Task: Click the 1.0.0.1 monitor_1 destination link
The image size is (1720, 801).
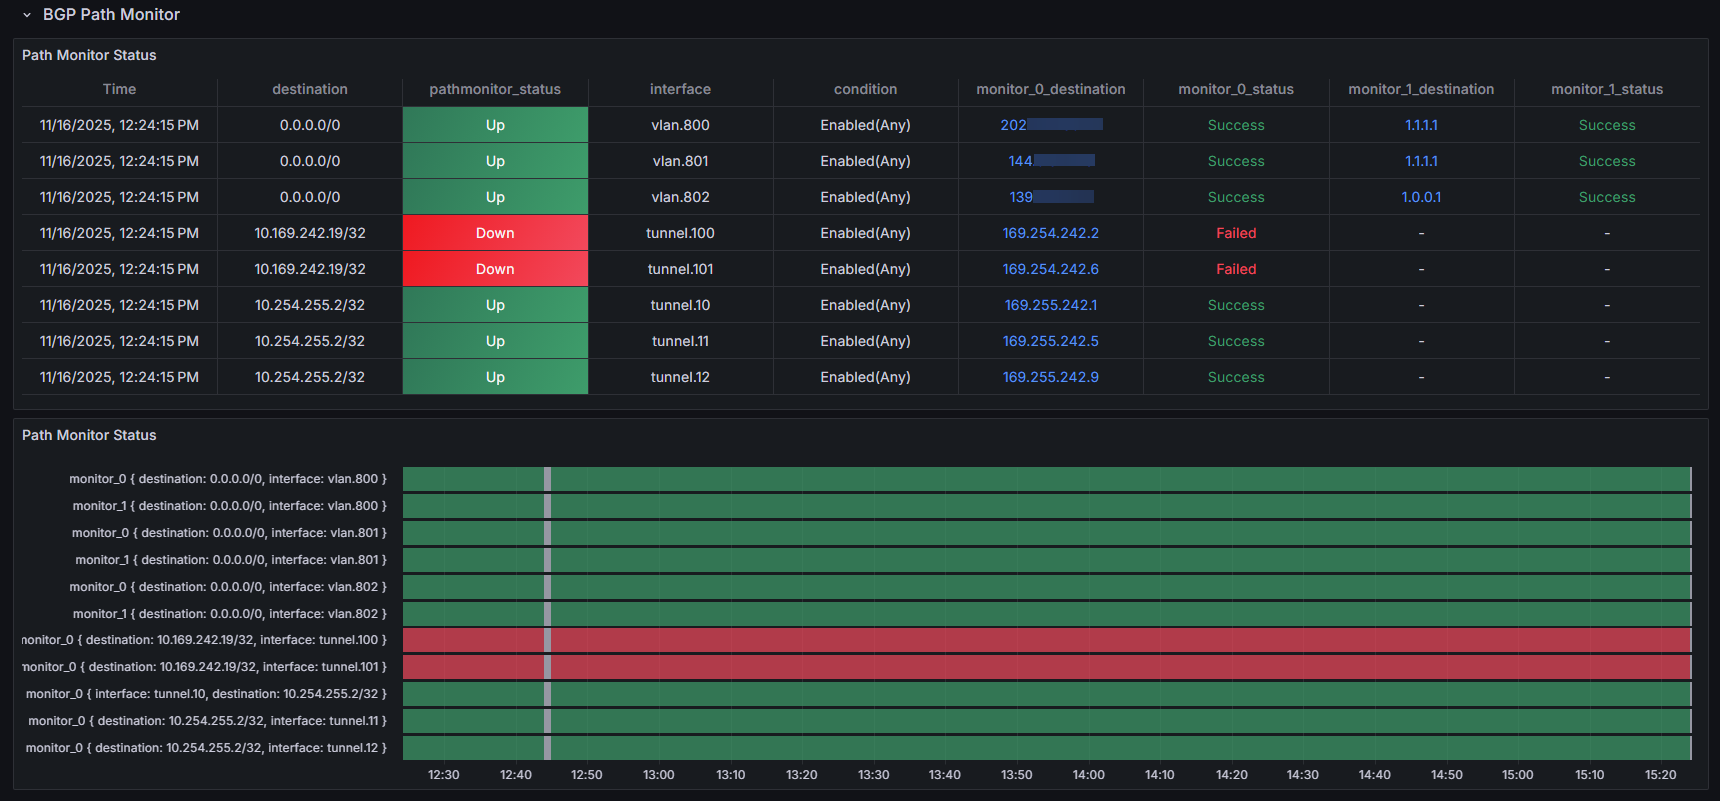Action: coord(1421,197)
